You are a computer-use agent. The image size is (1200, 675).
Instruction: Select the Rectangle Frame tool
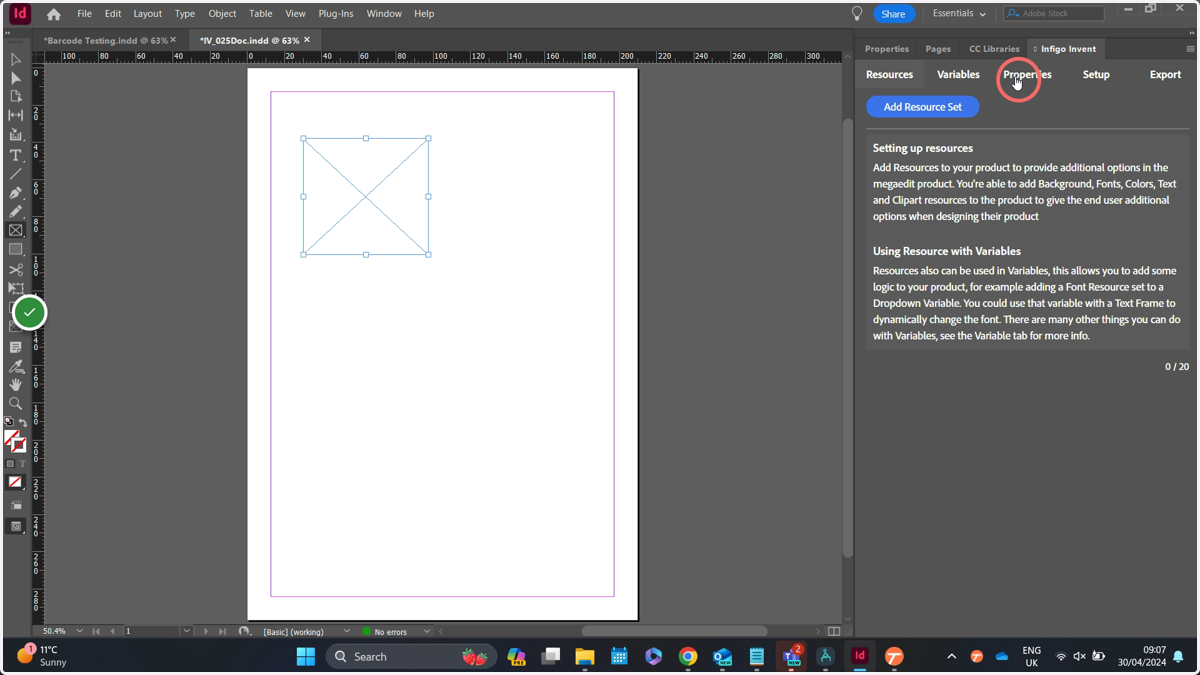[15, 231]
